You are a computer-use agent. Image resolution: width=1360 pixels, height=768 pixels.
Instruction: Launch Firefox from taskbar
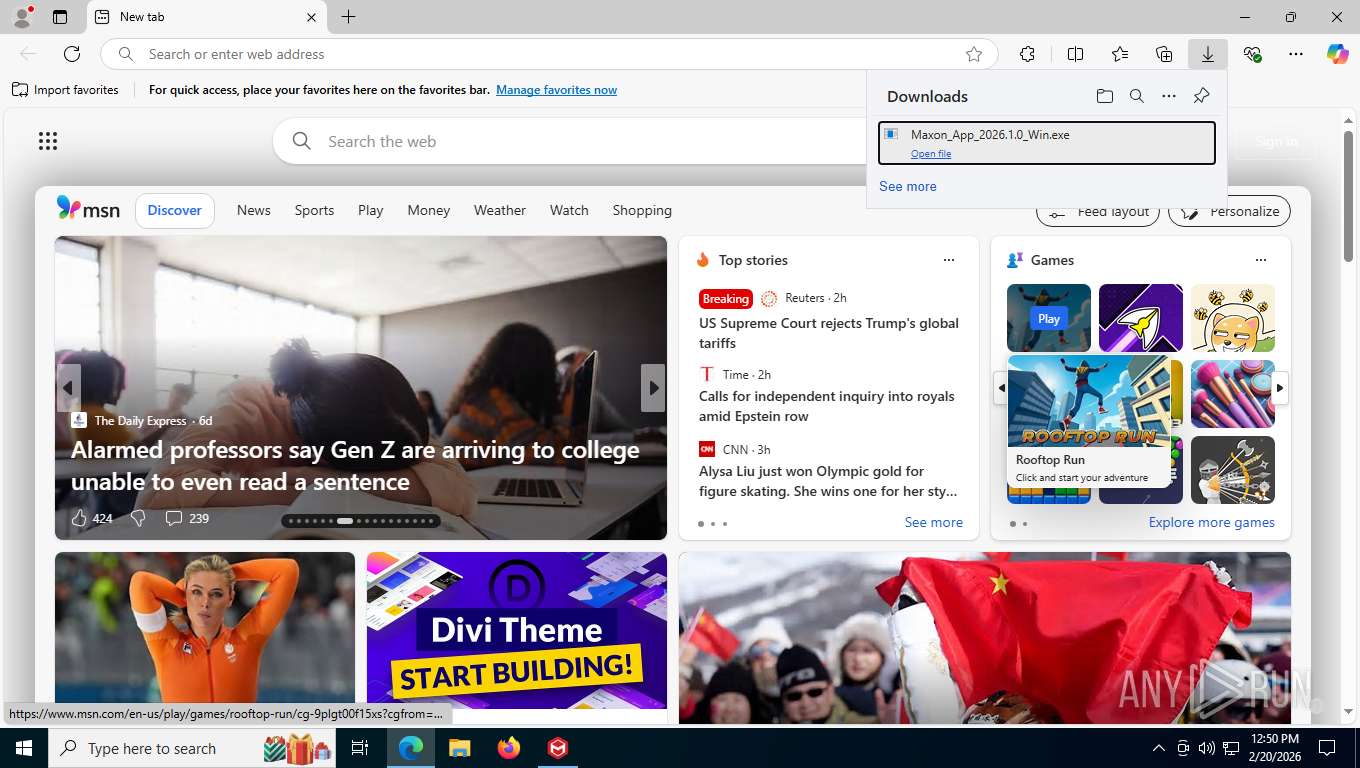click(509, 748)
